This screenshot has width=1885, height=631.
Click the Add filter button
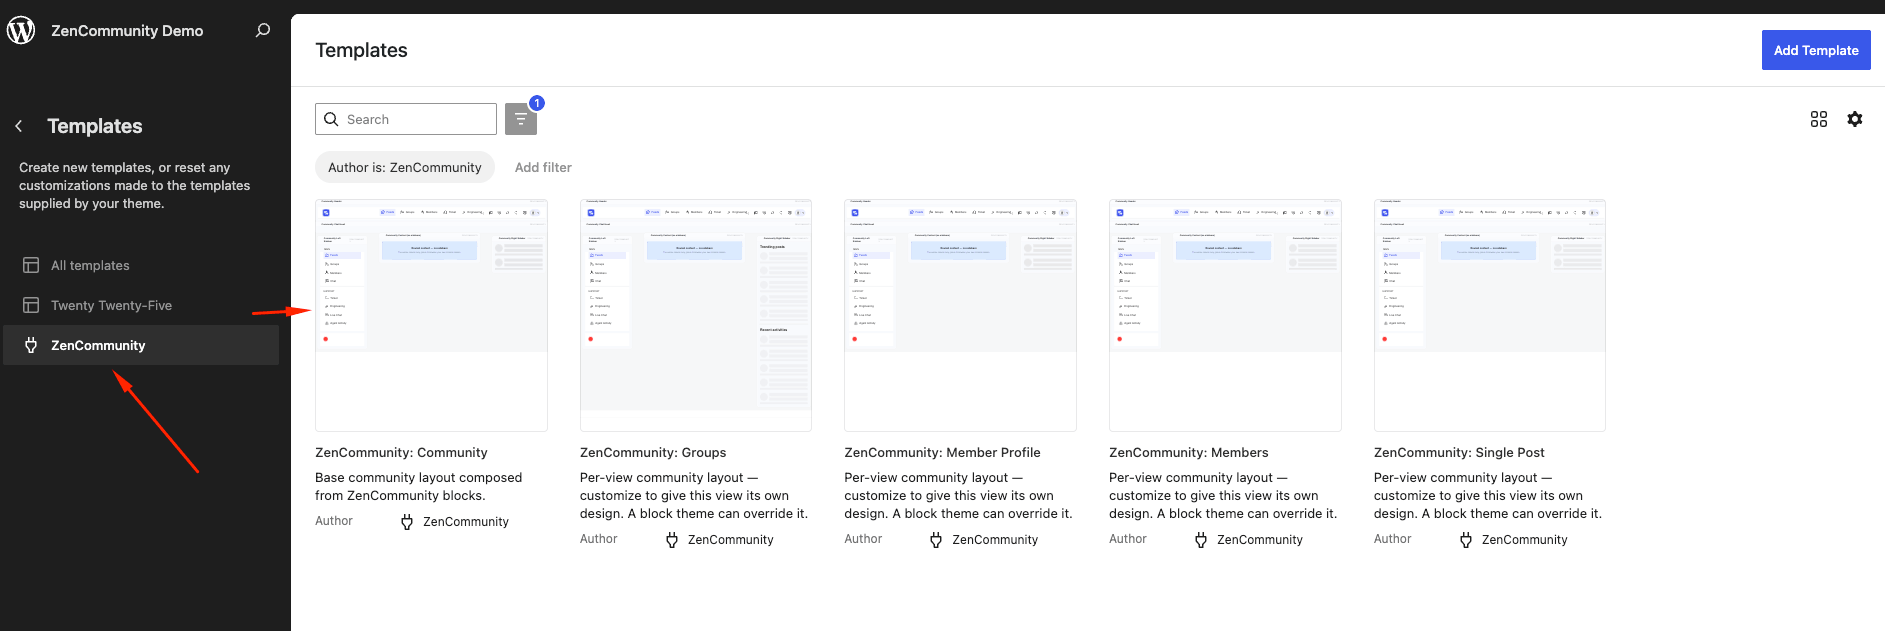coord(543,167)
